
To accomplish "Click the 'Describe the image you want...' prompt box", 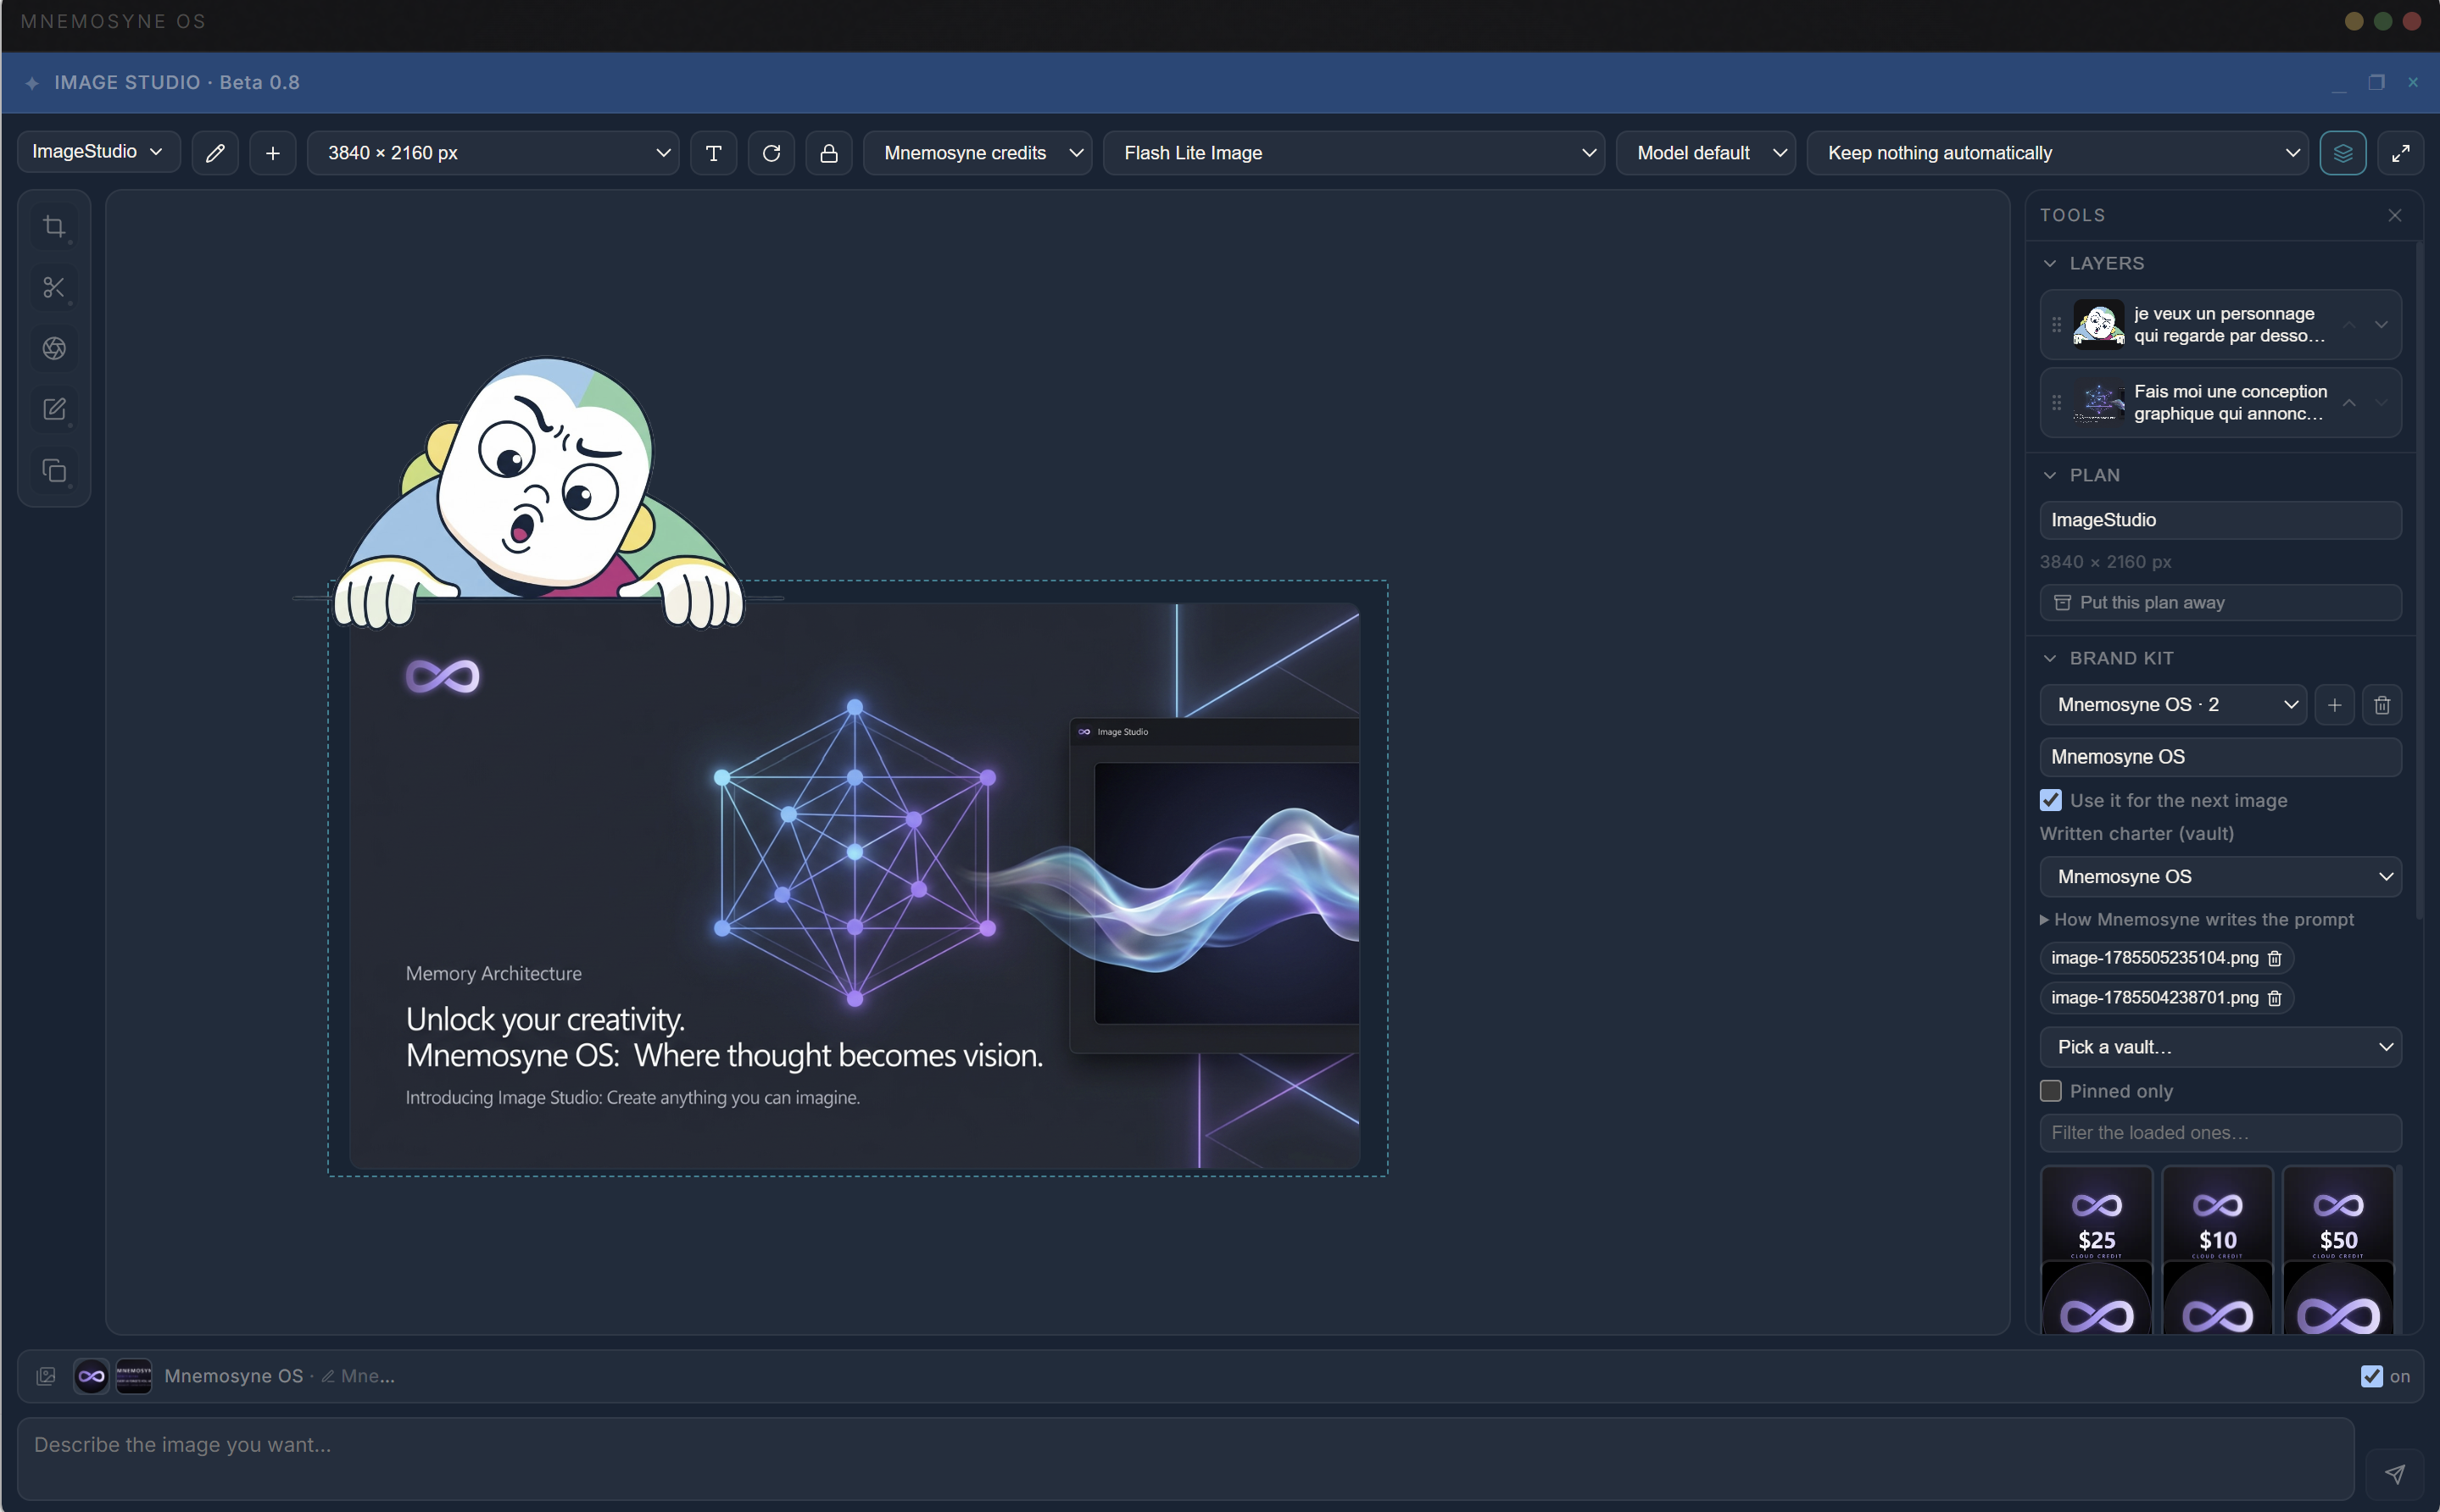I will [x=1186, y=1458].
